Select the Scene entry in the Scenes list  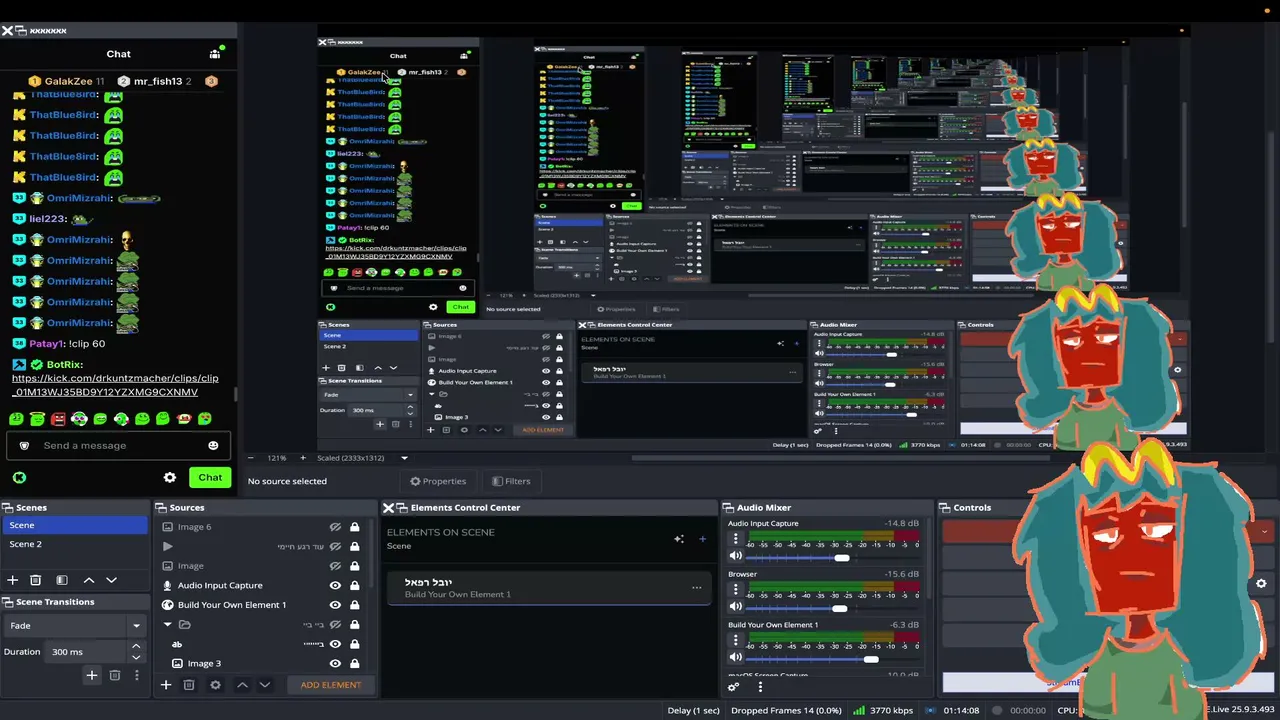click(75, 525)
